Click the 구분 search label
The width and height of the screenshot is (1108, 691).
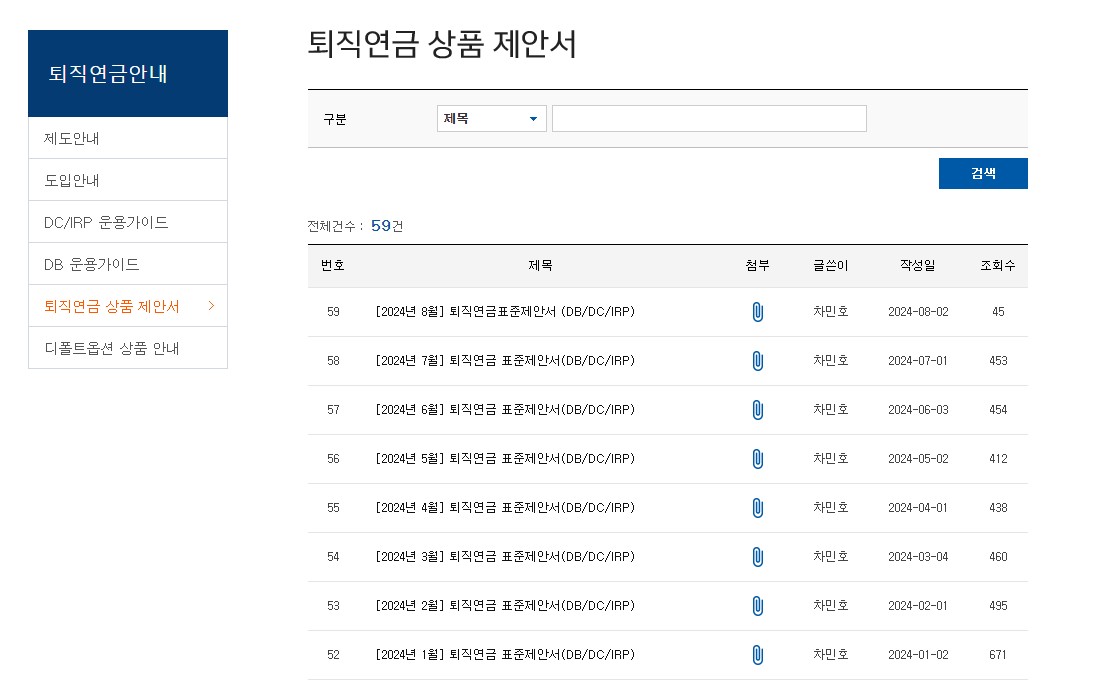point(335,119)
